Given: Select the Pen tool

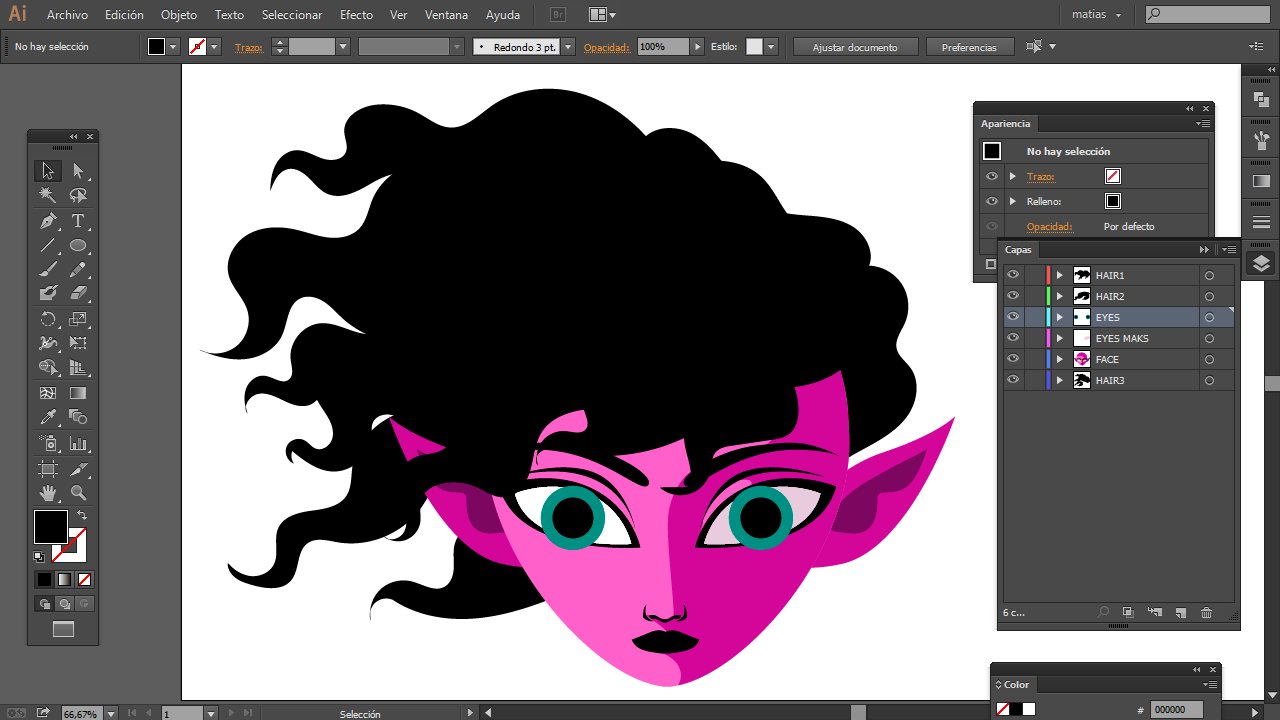Looking at the screenshot, I should (x=48, y=221).
